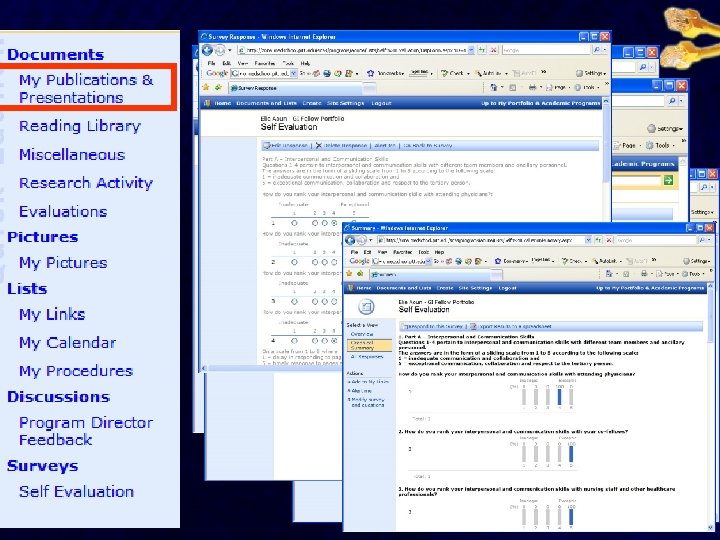Select rating 1 radio for question 3
This screenshot has height=540, width=720.
294,302
